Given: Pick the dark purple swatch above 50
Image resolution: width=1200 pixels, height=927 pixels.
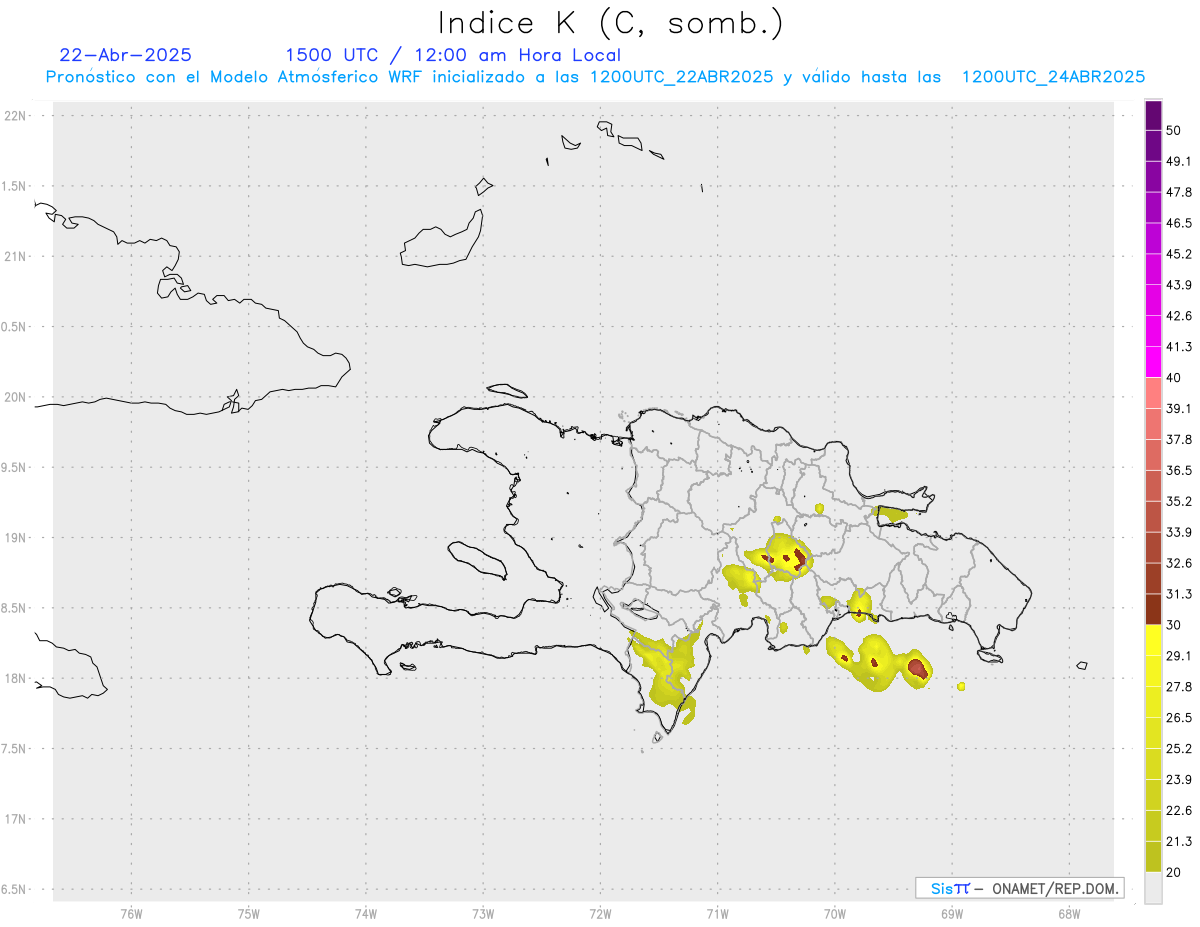Looking at the screenshot, I should click(x=1153, y=115).
